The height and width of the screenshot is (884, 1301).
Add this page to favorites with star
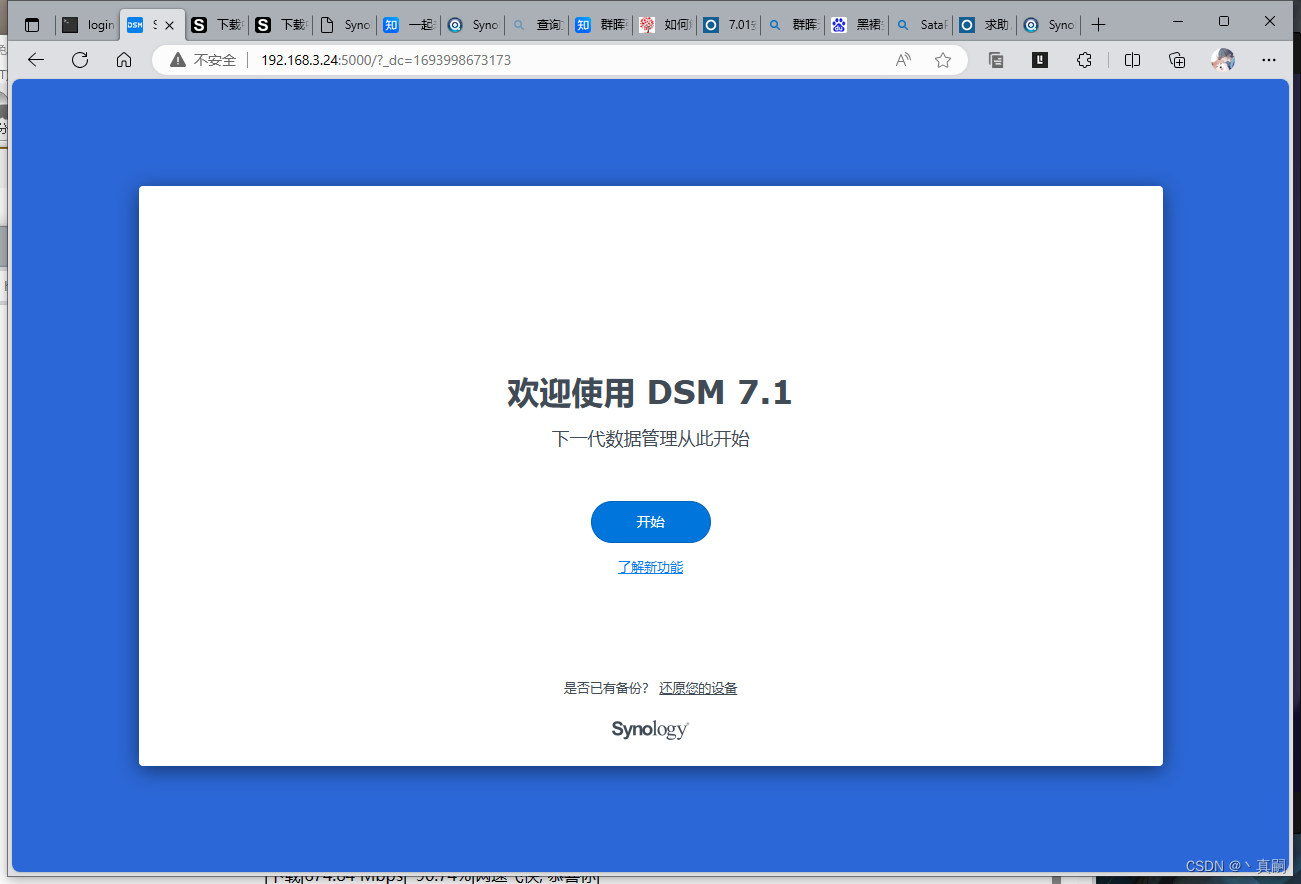942,60
